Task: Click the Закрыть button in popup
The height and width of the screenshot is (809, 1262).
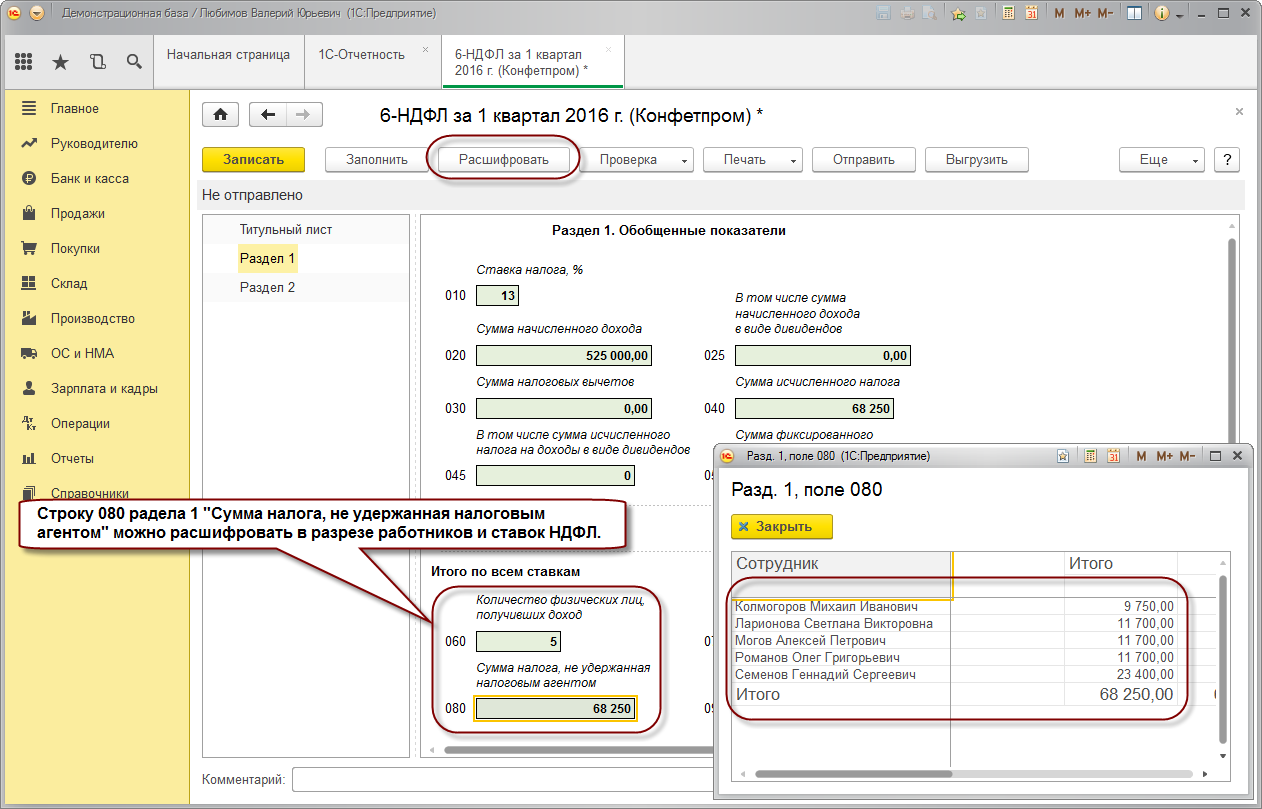Action: click(782, 527)
